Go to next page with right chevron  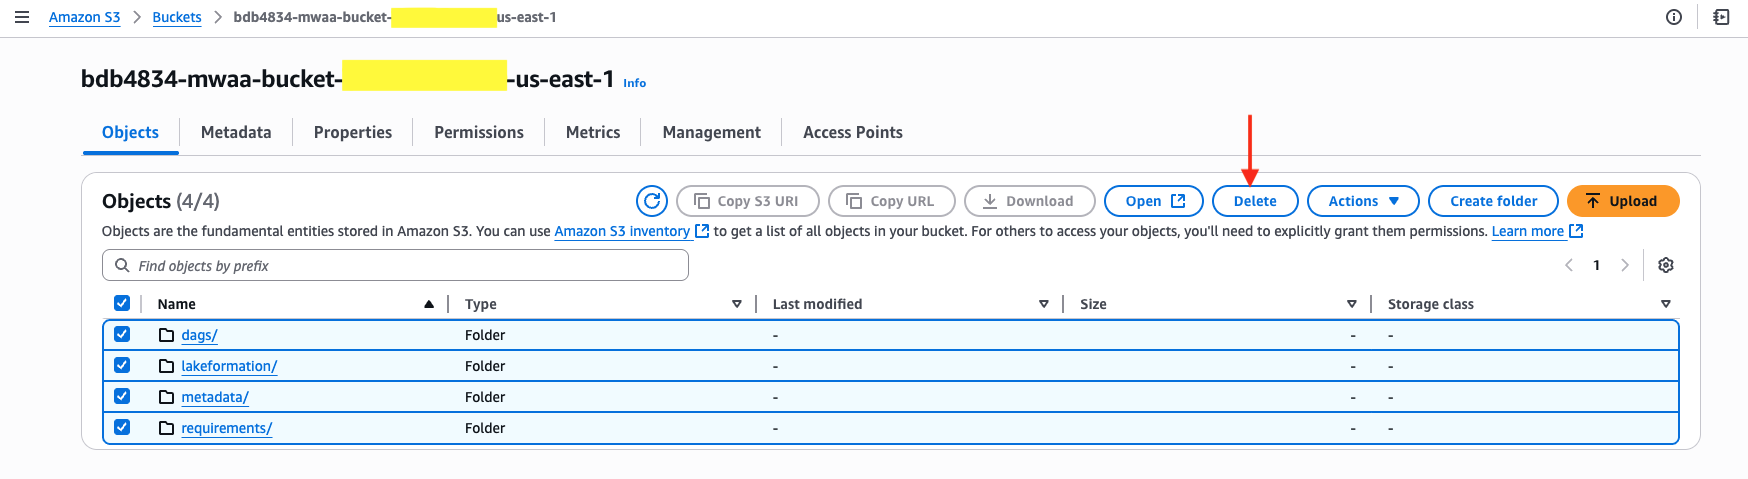(x=1624, y=265)
